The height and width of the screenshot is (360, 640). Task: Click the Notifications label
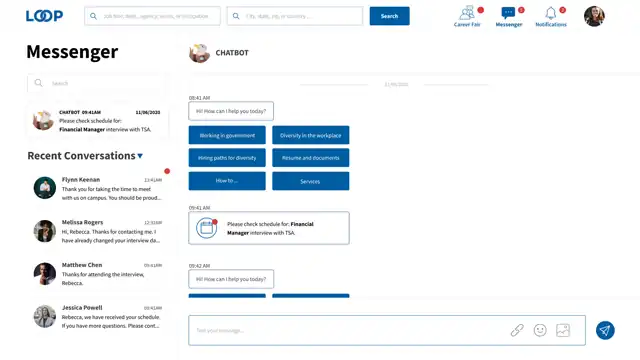tap(551, 24)
